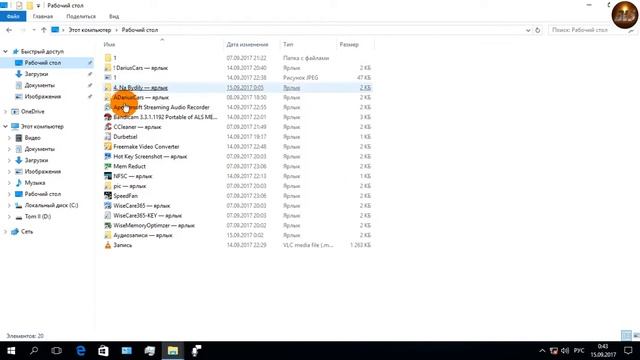
Task: Open recent locations dropdown beside forward arrow
Action: 33,30
